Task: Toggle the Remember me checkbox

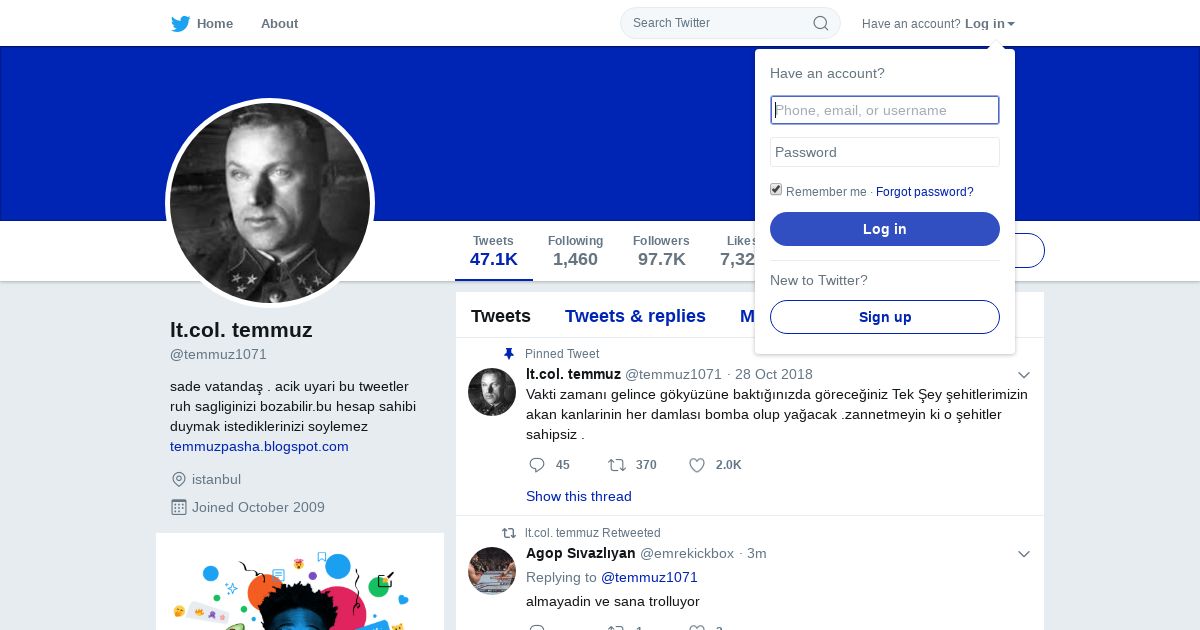Action: click(x=776, y=190)
